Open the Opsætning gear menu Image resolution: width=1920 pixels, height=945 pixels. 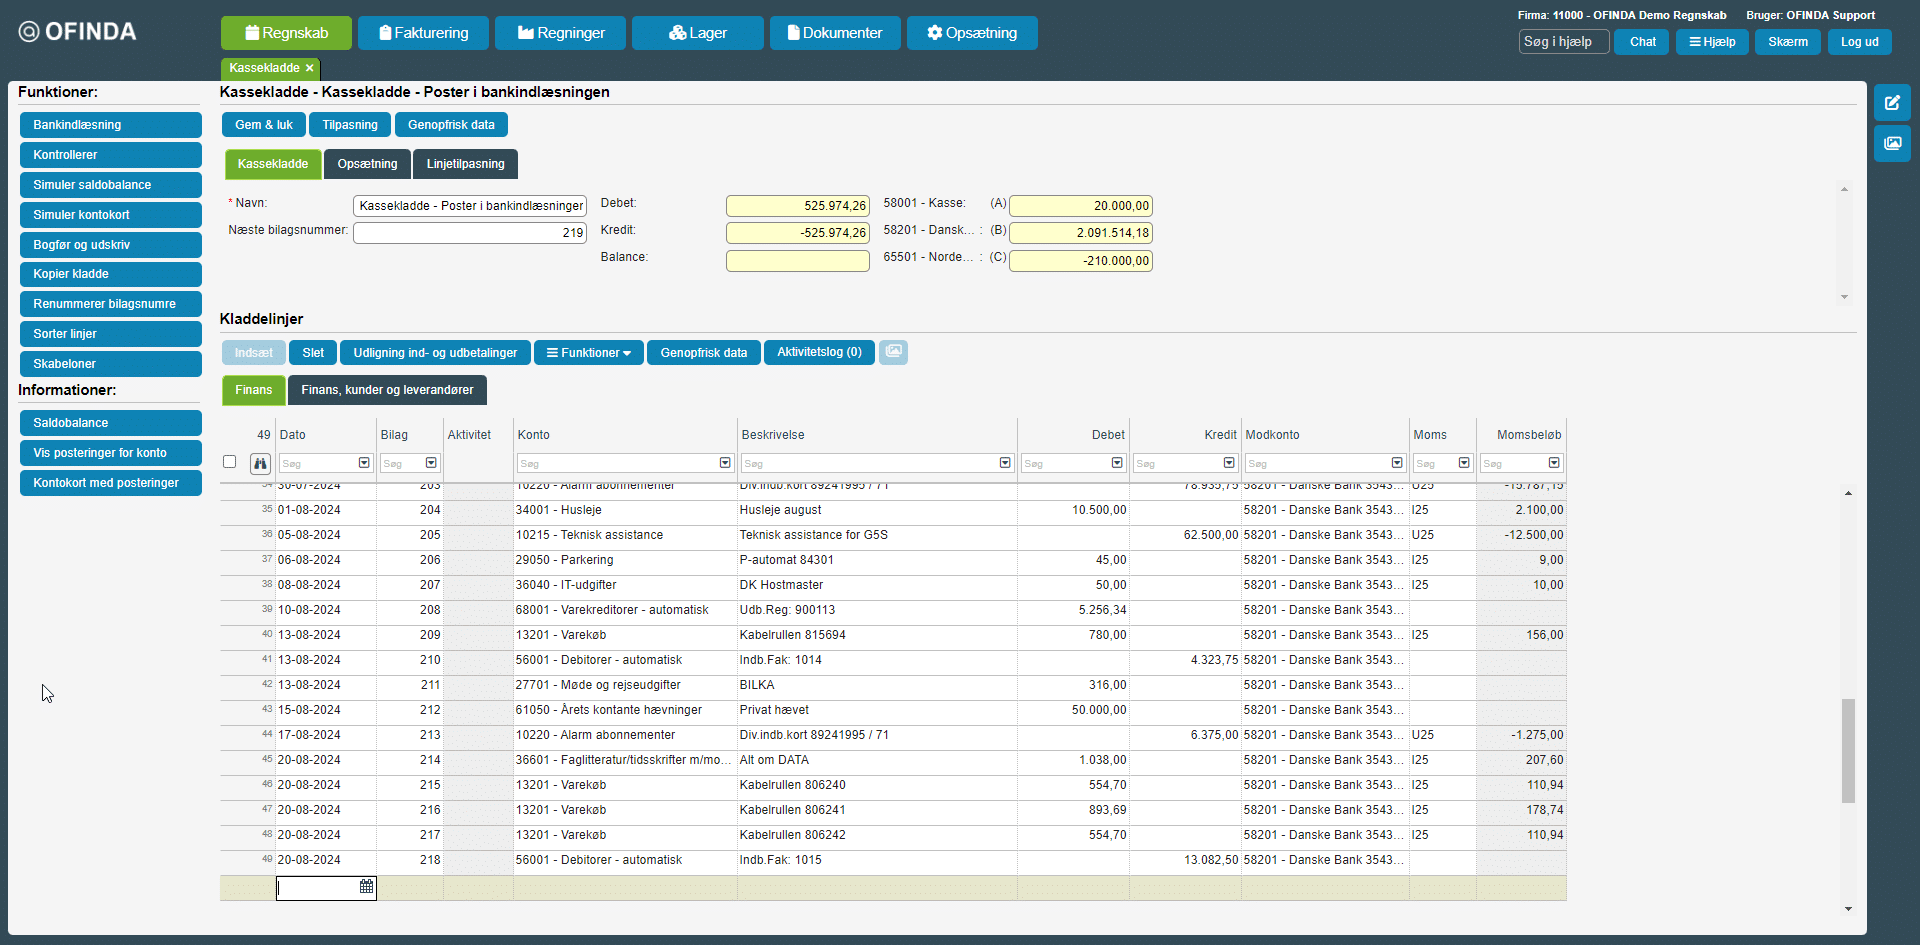pos(971,33)
